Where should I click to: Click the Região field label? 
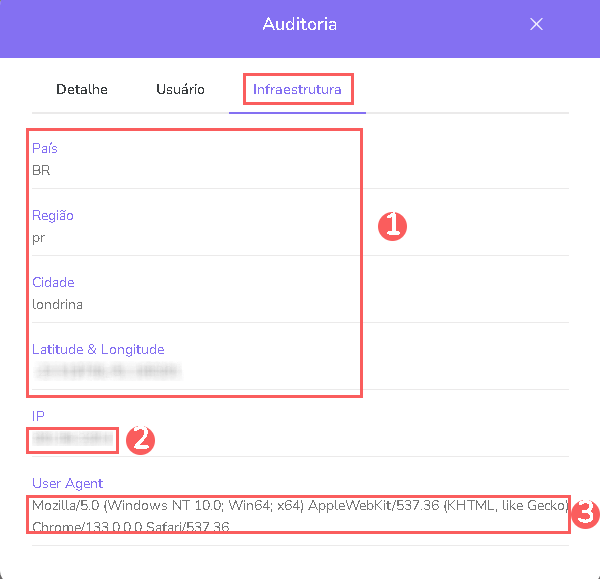coord(53,215)
